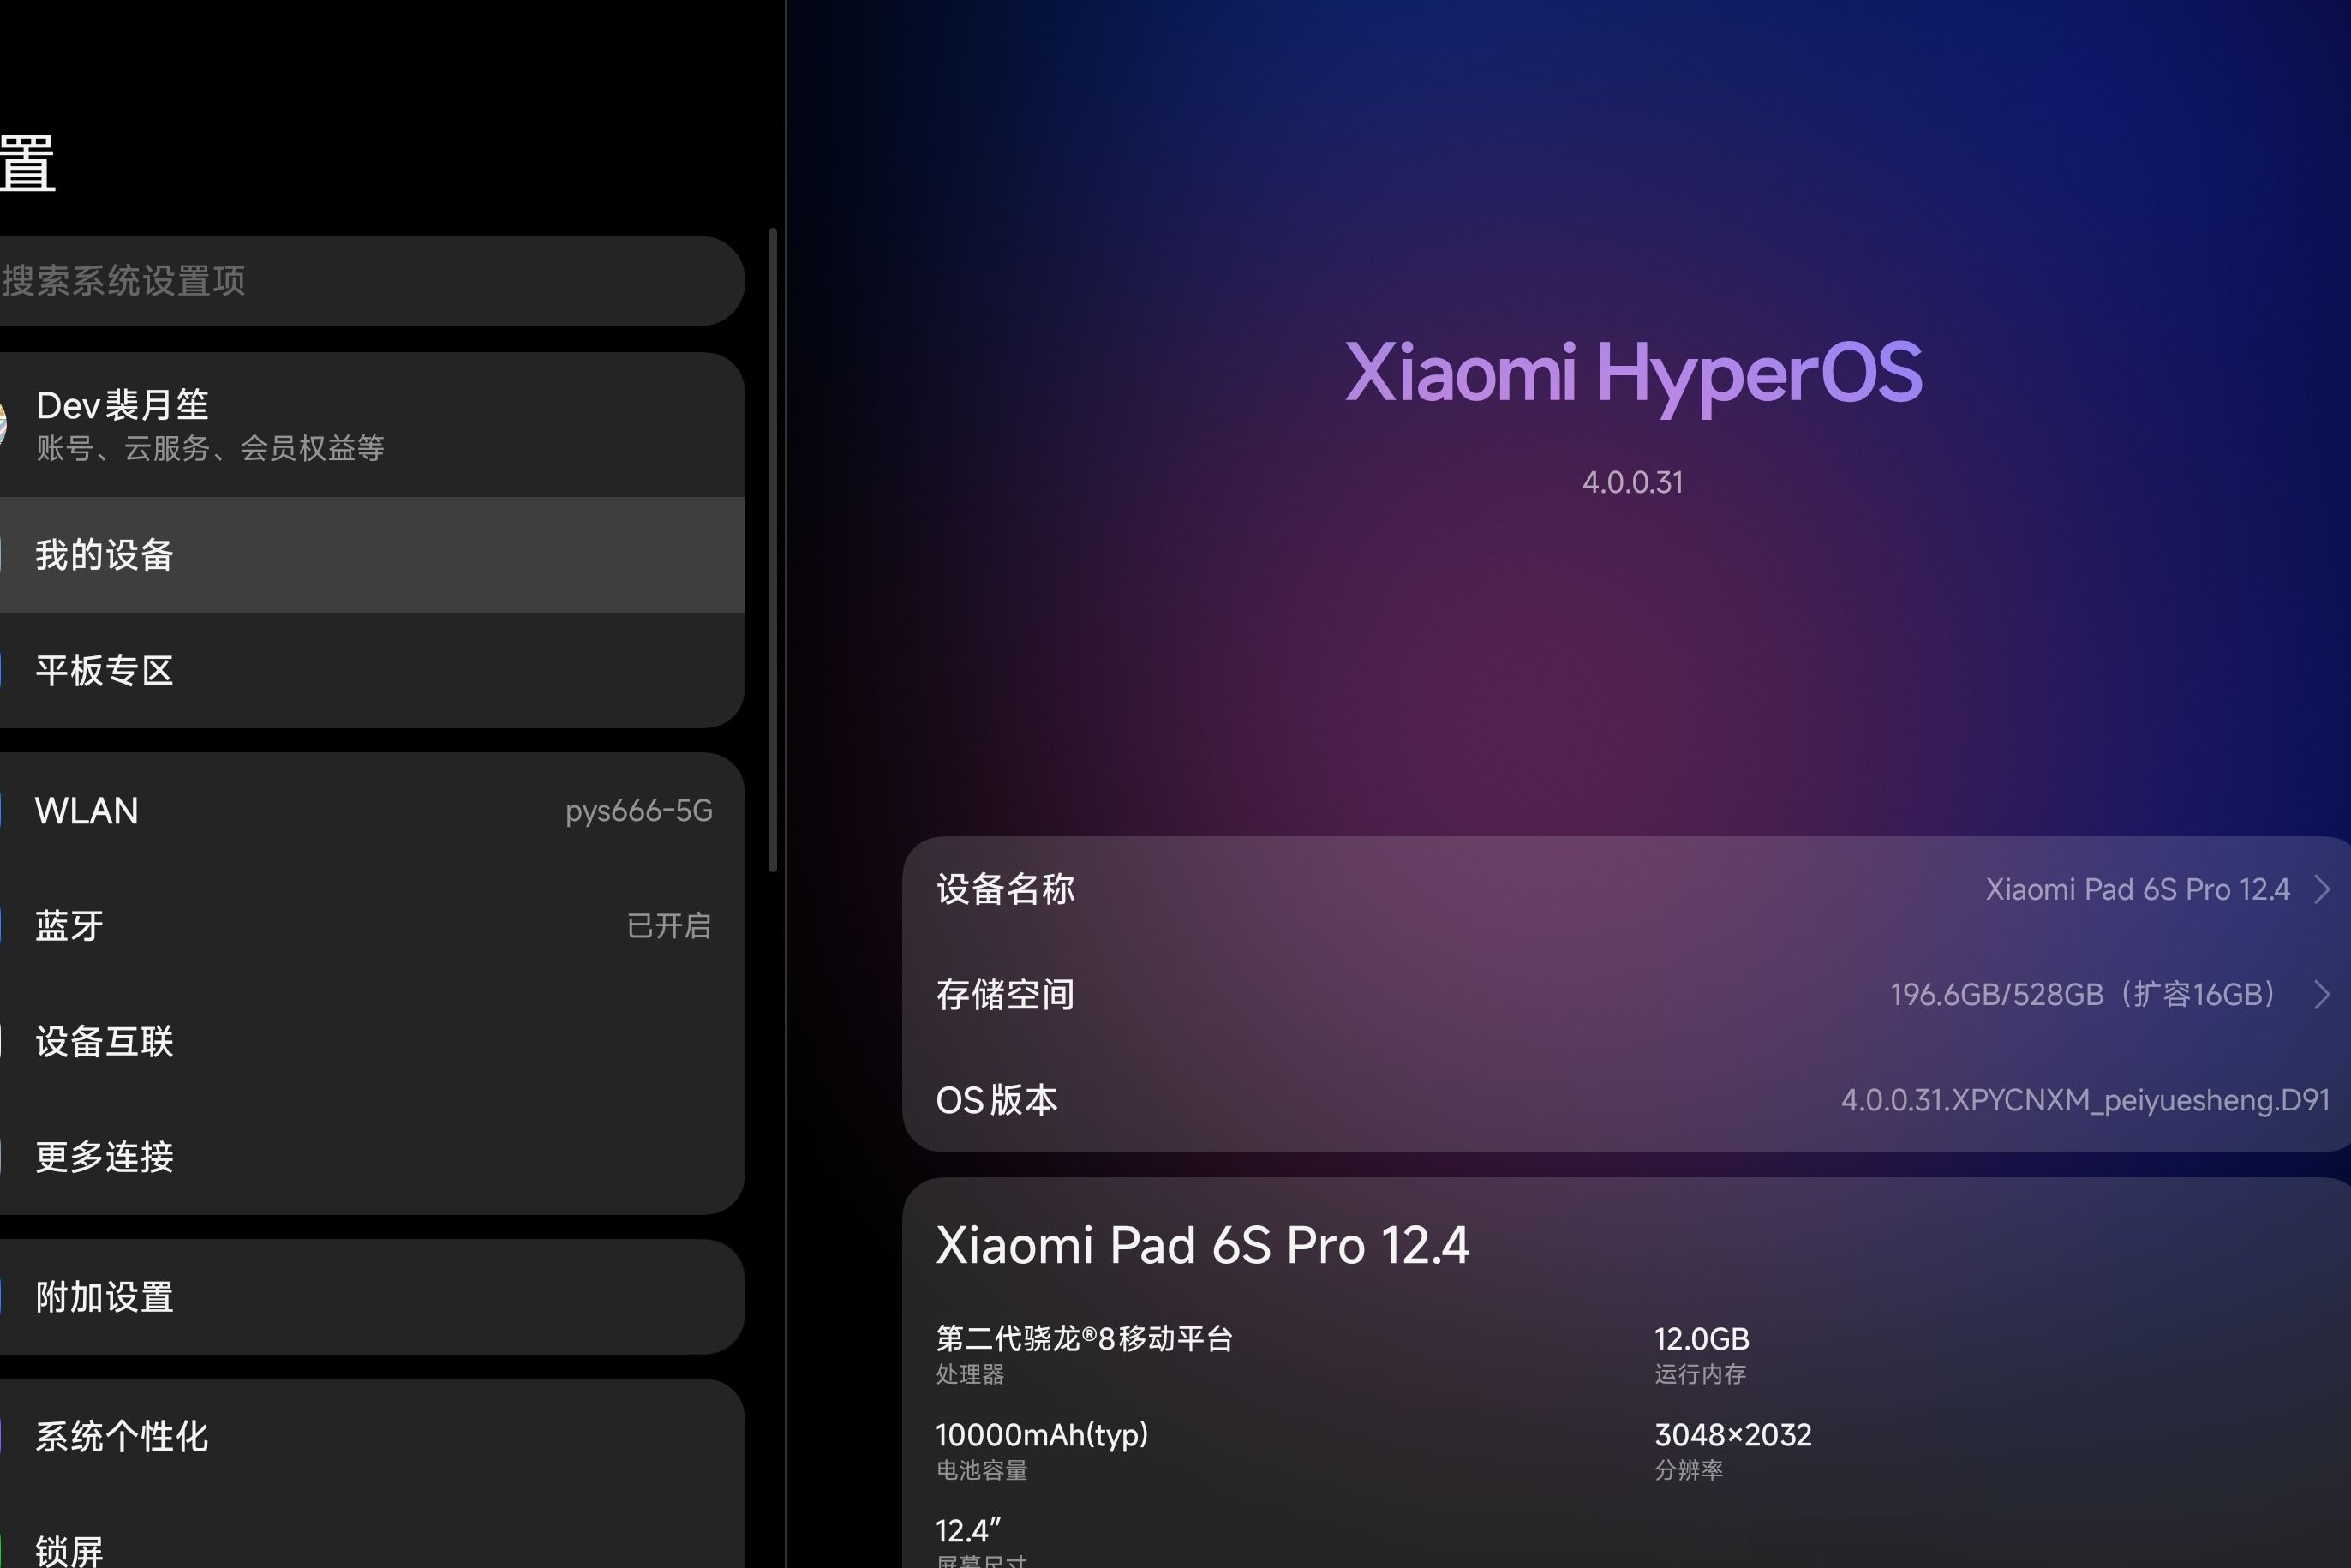Open the 设备名称 row
Image resolution: width=2351 pixels, height=1568 pixels.
tap(1627, 889)
